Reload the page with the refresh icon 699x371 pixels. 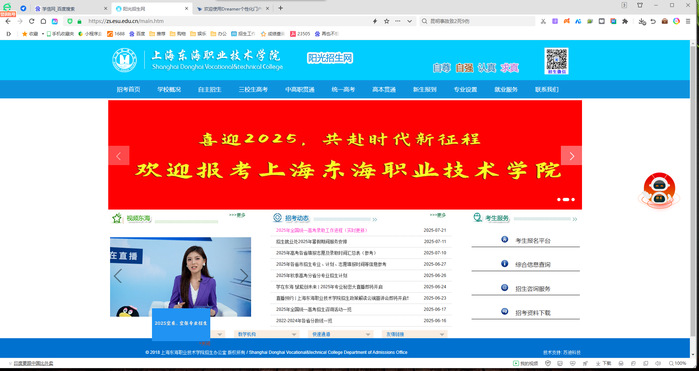pos(31,21)
